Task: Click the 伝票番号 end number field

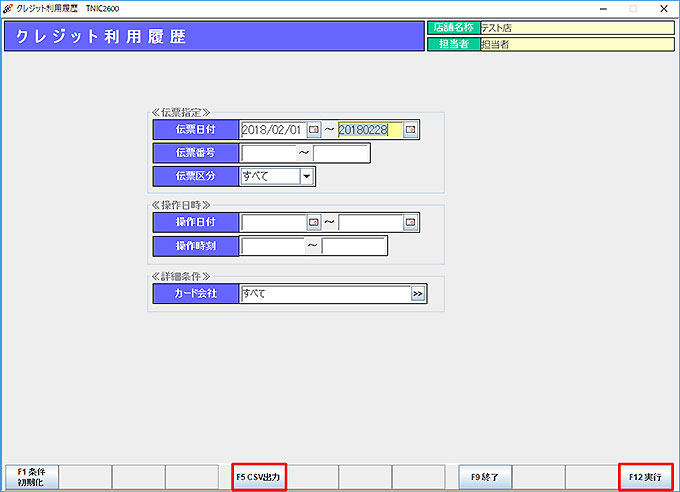Action: 341,153
